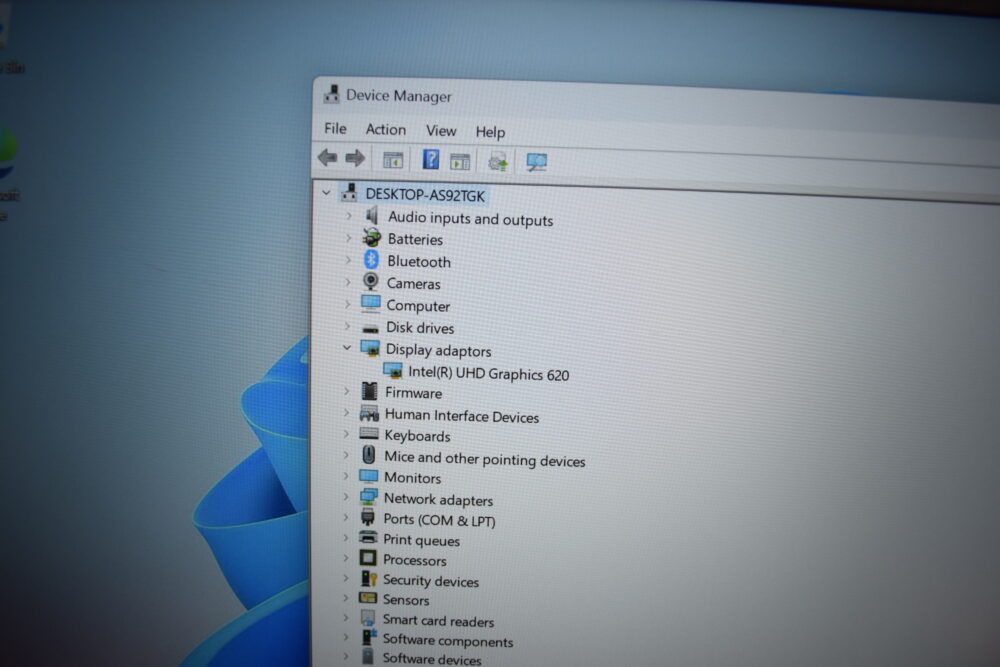The image size is (1000, 667).
Task: Expand the Keyboards chevron
Action: [346, 434]
